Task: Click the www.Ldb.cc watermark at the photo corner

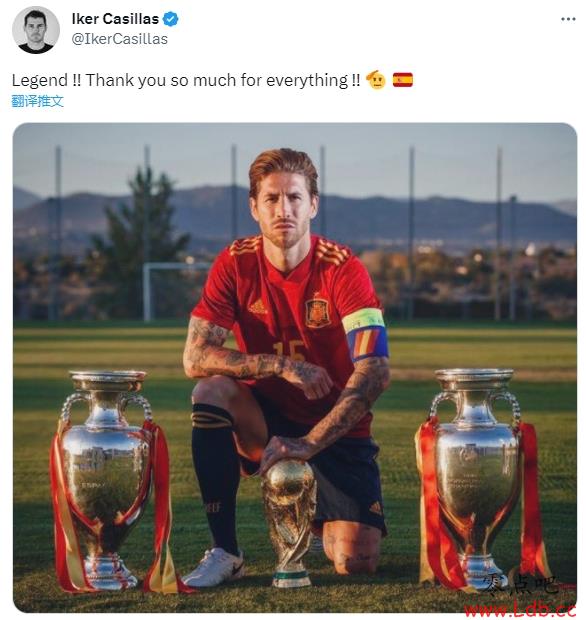Action: (520, 609)
